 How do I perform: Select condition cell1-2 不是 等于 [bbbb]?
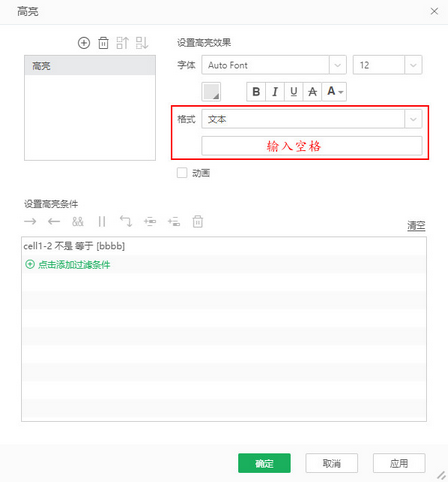[224, 246]
